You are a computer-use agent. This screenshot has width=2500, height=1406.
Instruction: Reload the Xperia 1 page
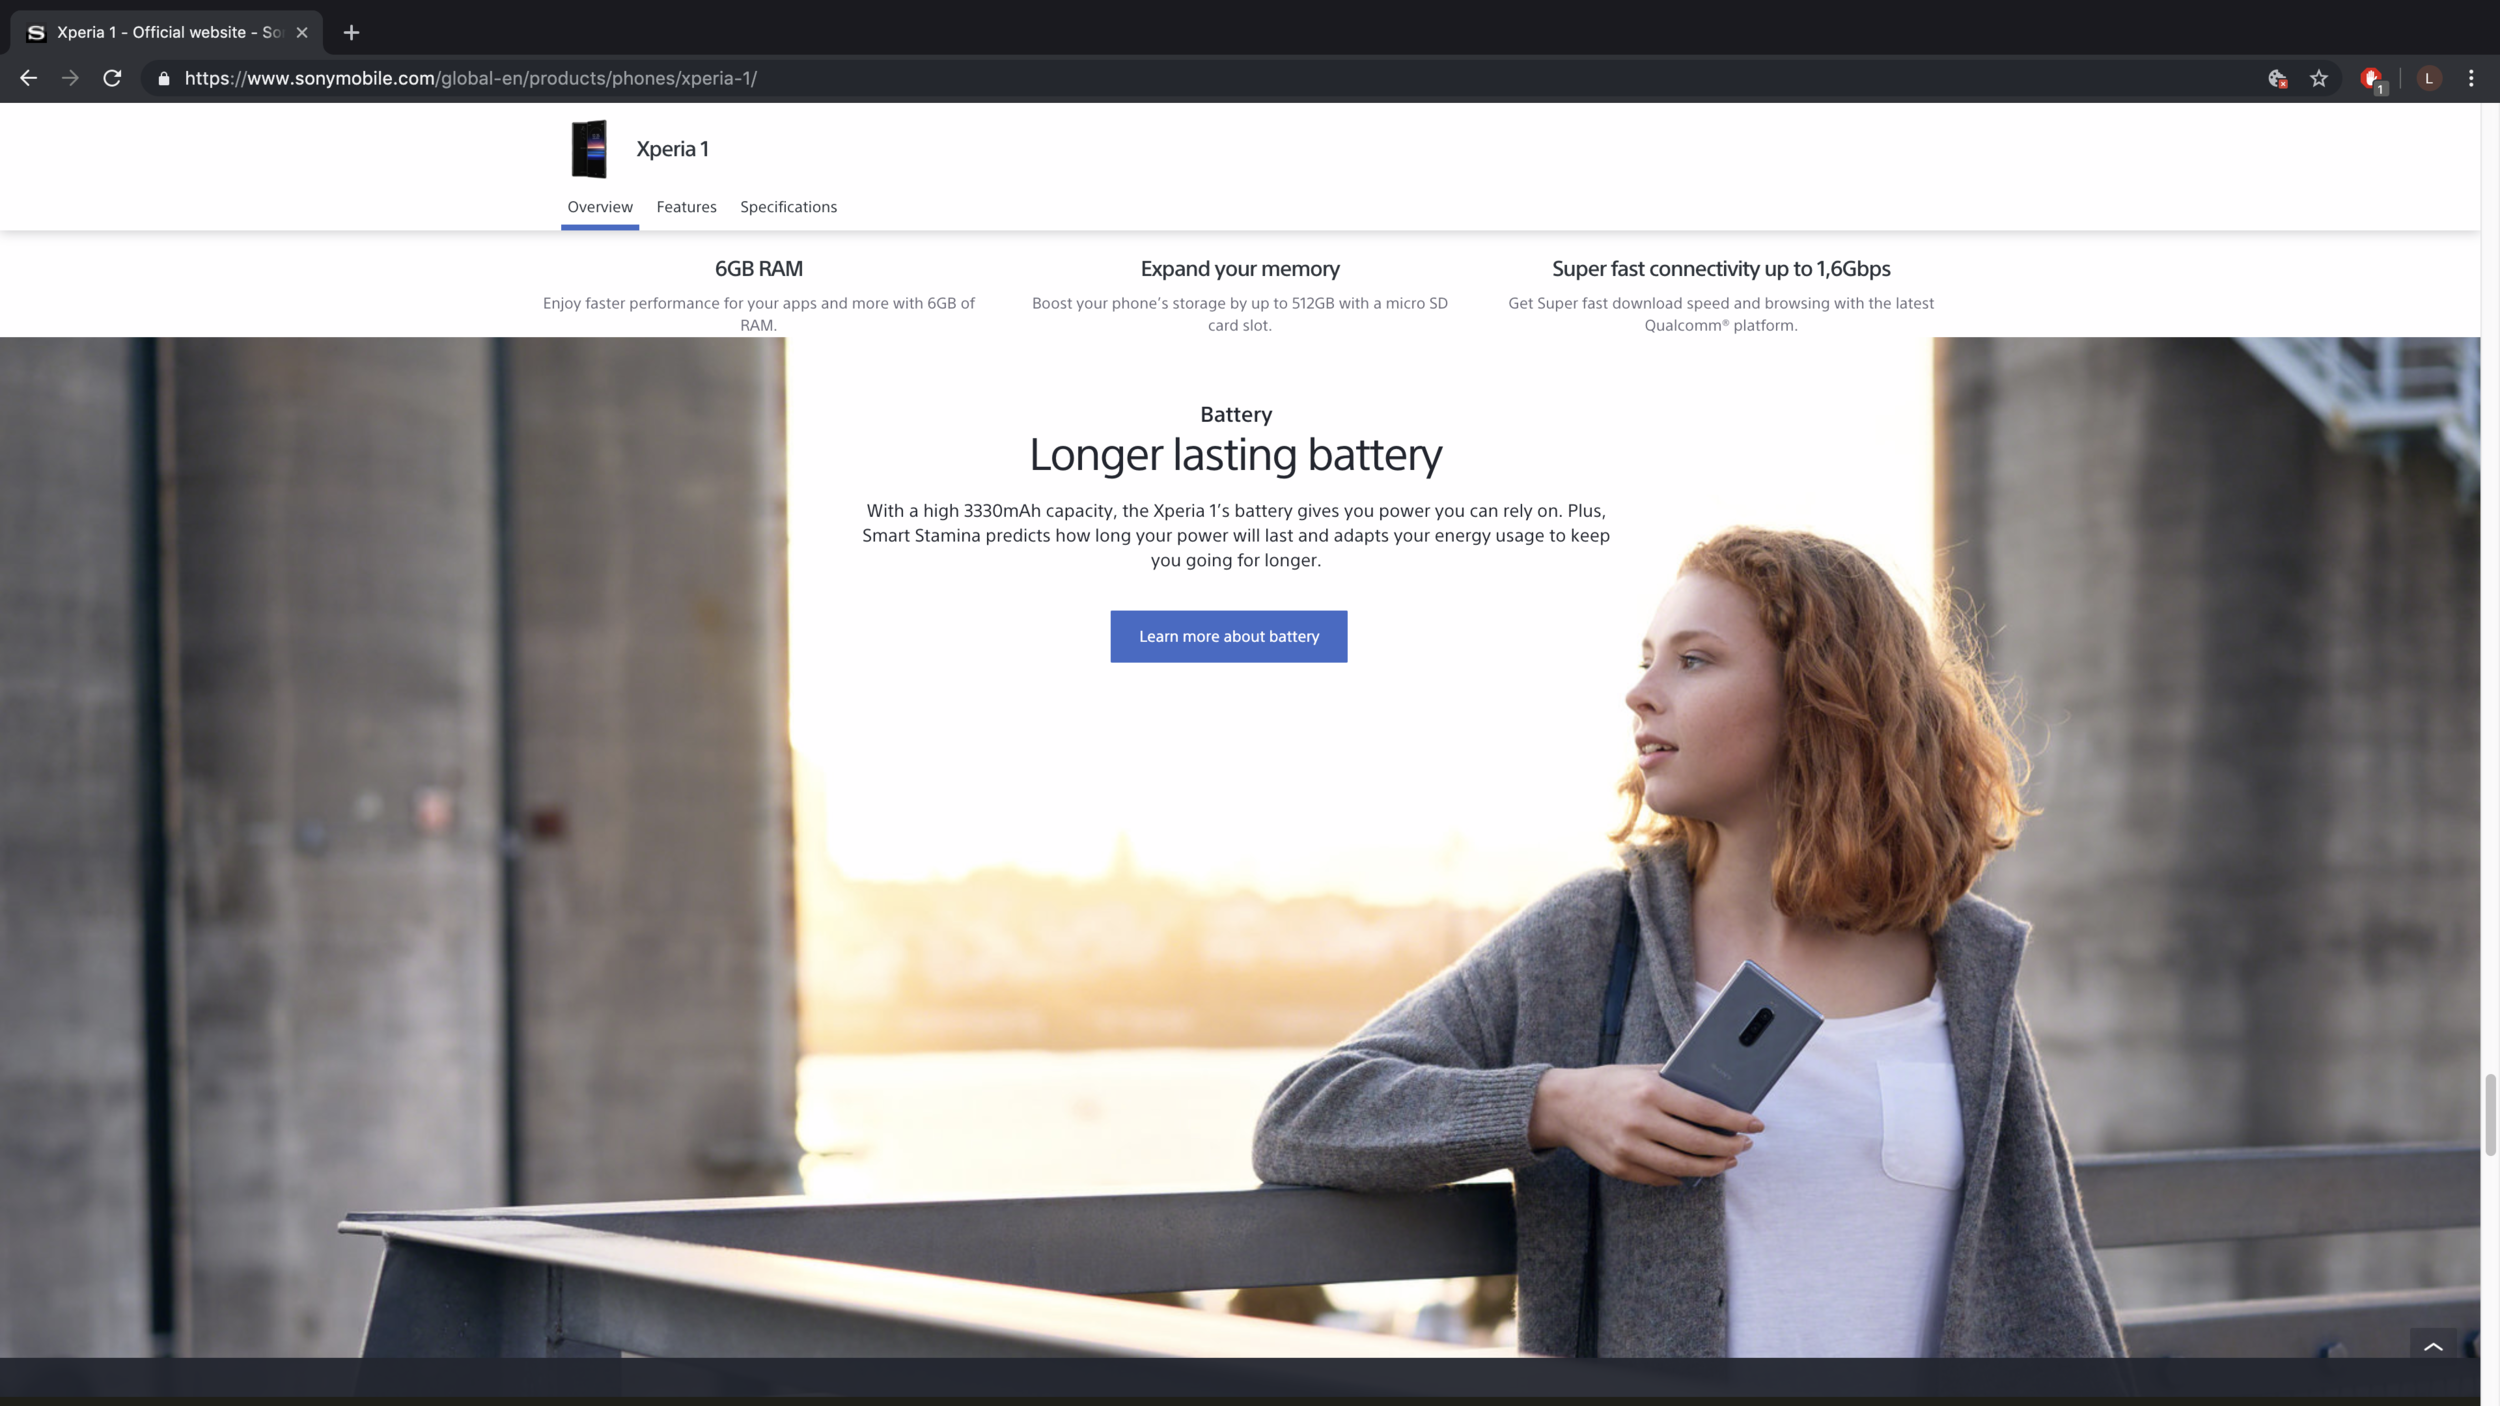tap(112, 78)
